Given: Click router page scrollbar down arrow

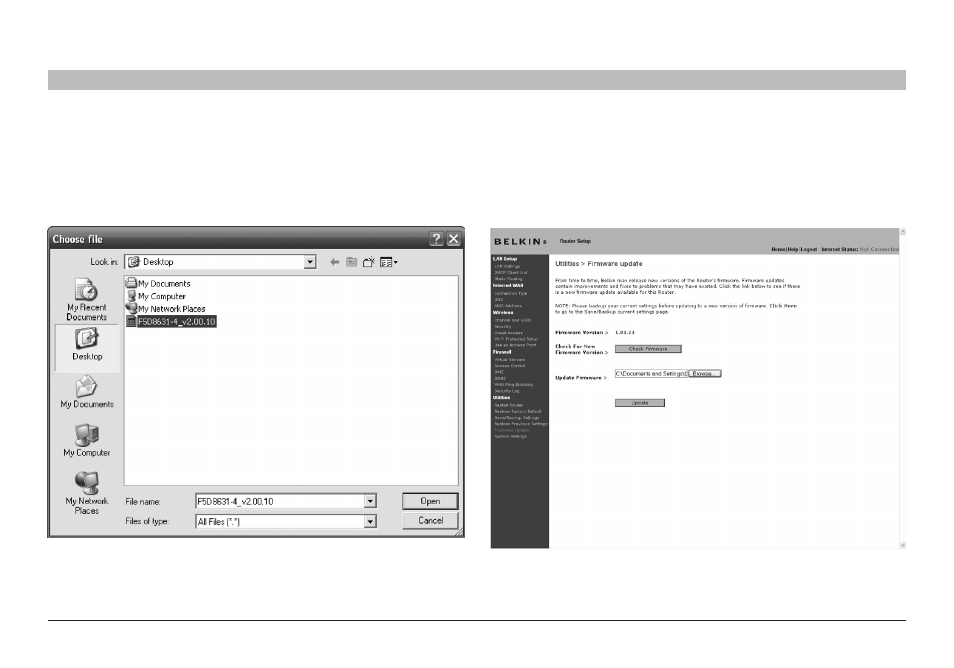Looking at the screenshot, I should [x=903, y=545].
